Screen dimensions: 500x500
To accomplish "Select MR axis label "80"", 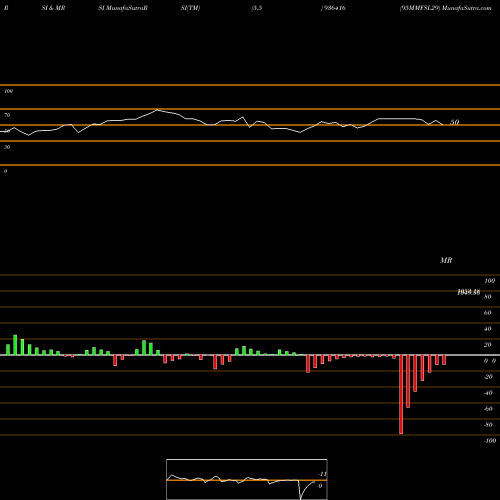I will point(488,297).
